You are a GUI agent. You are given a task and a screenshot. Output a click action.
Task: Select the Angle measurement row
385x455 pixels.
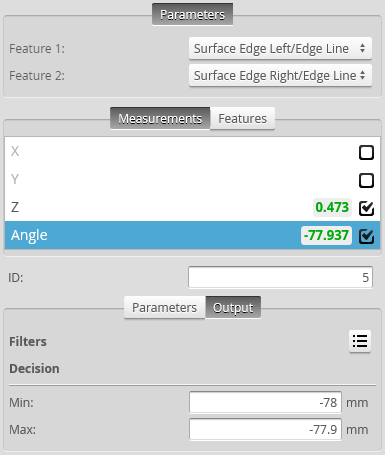(192, 235)
